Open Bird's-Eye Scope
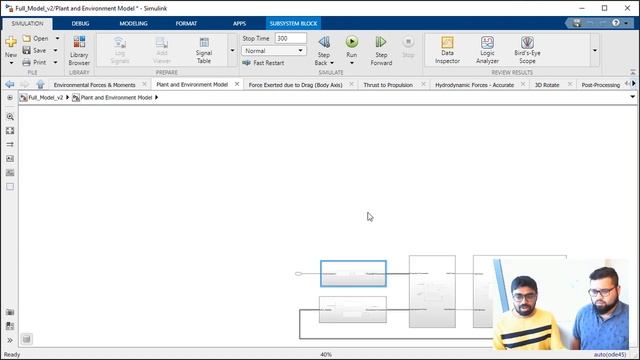The height and width of the screenshot is (360, 640). (527, 50)
